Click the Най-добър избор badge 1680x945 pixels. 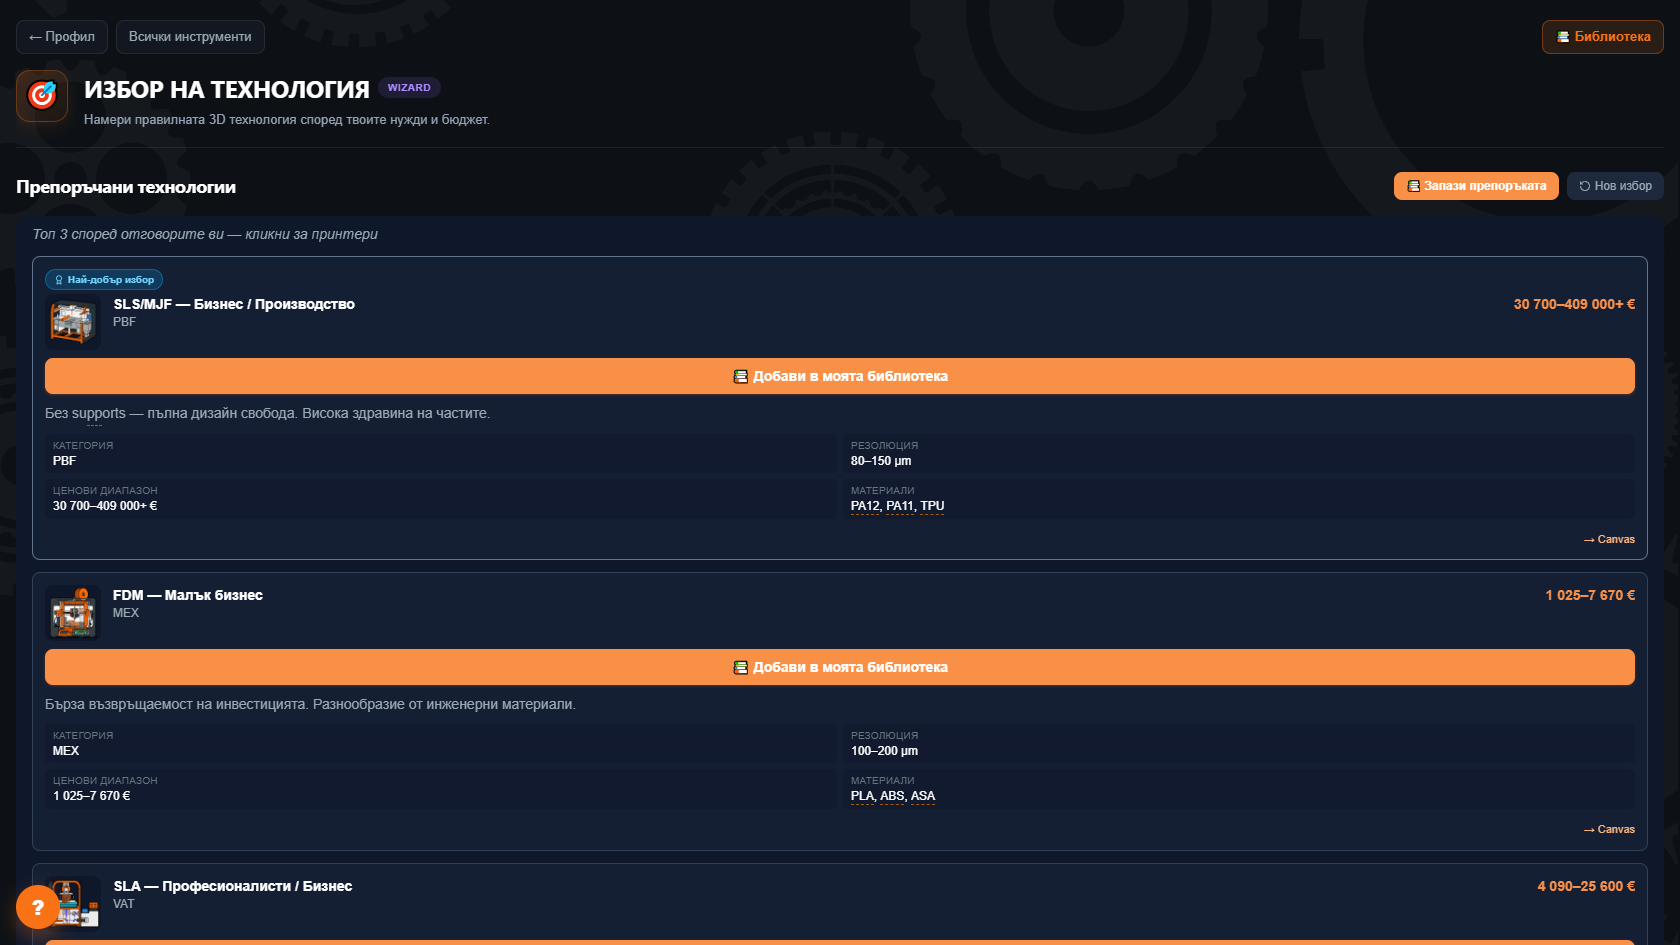click(x=104, y=280)
